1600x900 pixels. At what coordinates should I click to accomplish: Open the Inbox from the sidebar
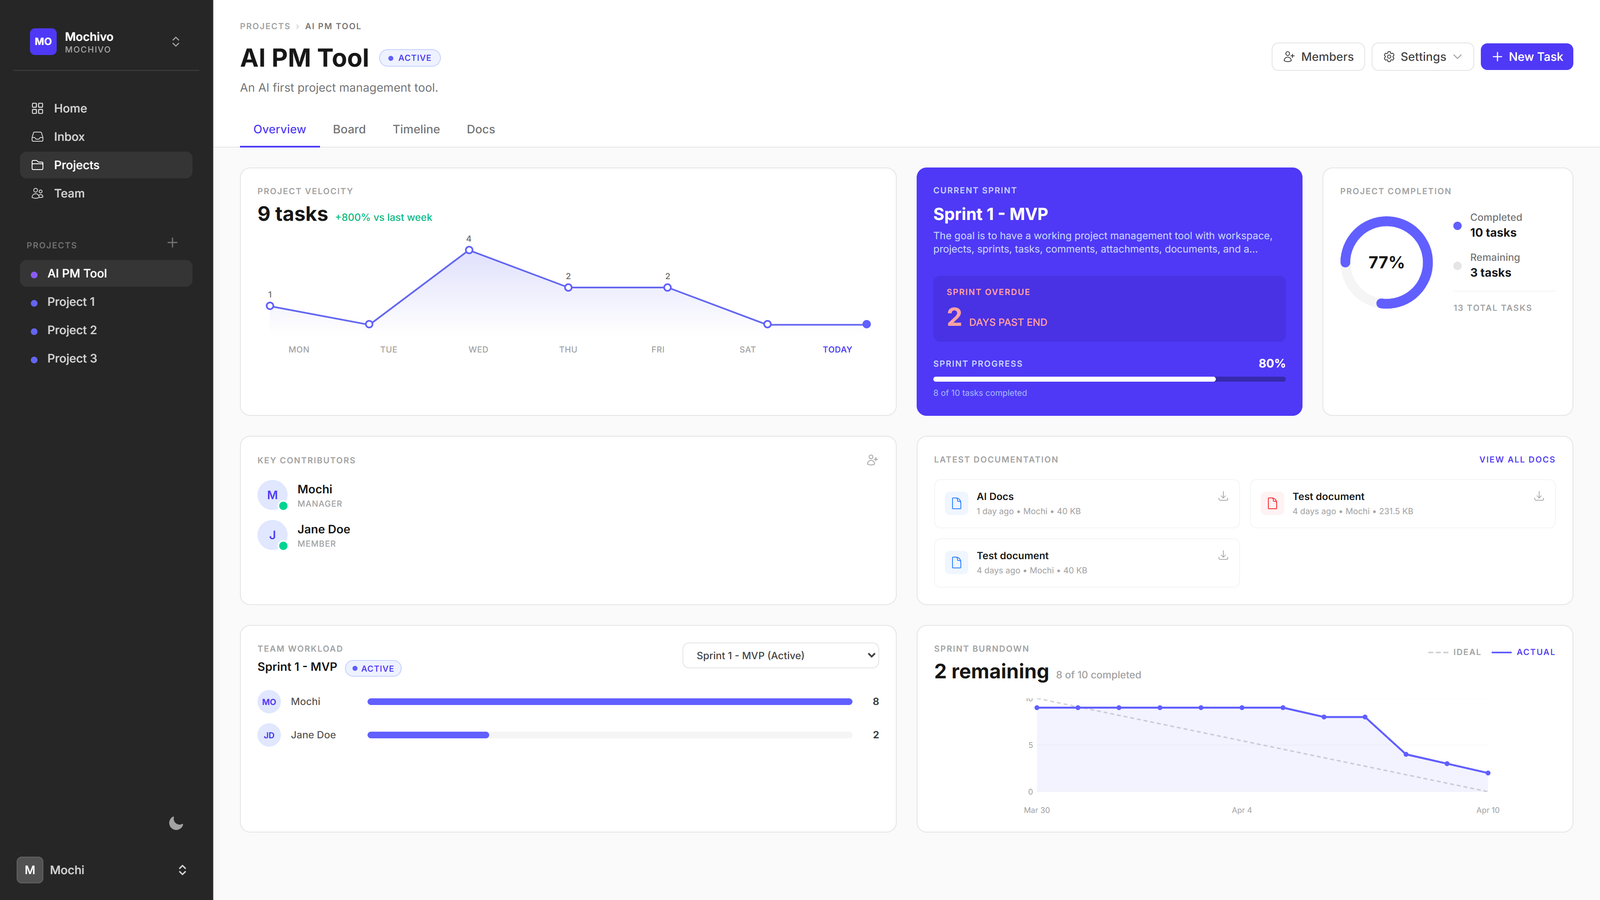pyautogui.click(x=69, y=137)
